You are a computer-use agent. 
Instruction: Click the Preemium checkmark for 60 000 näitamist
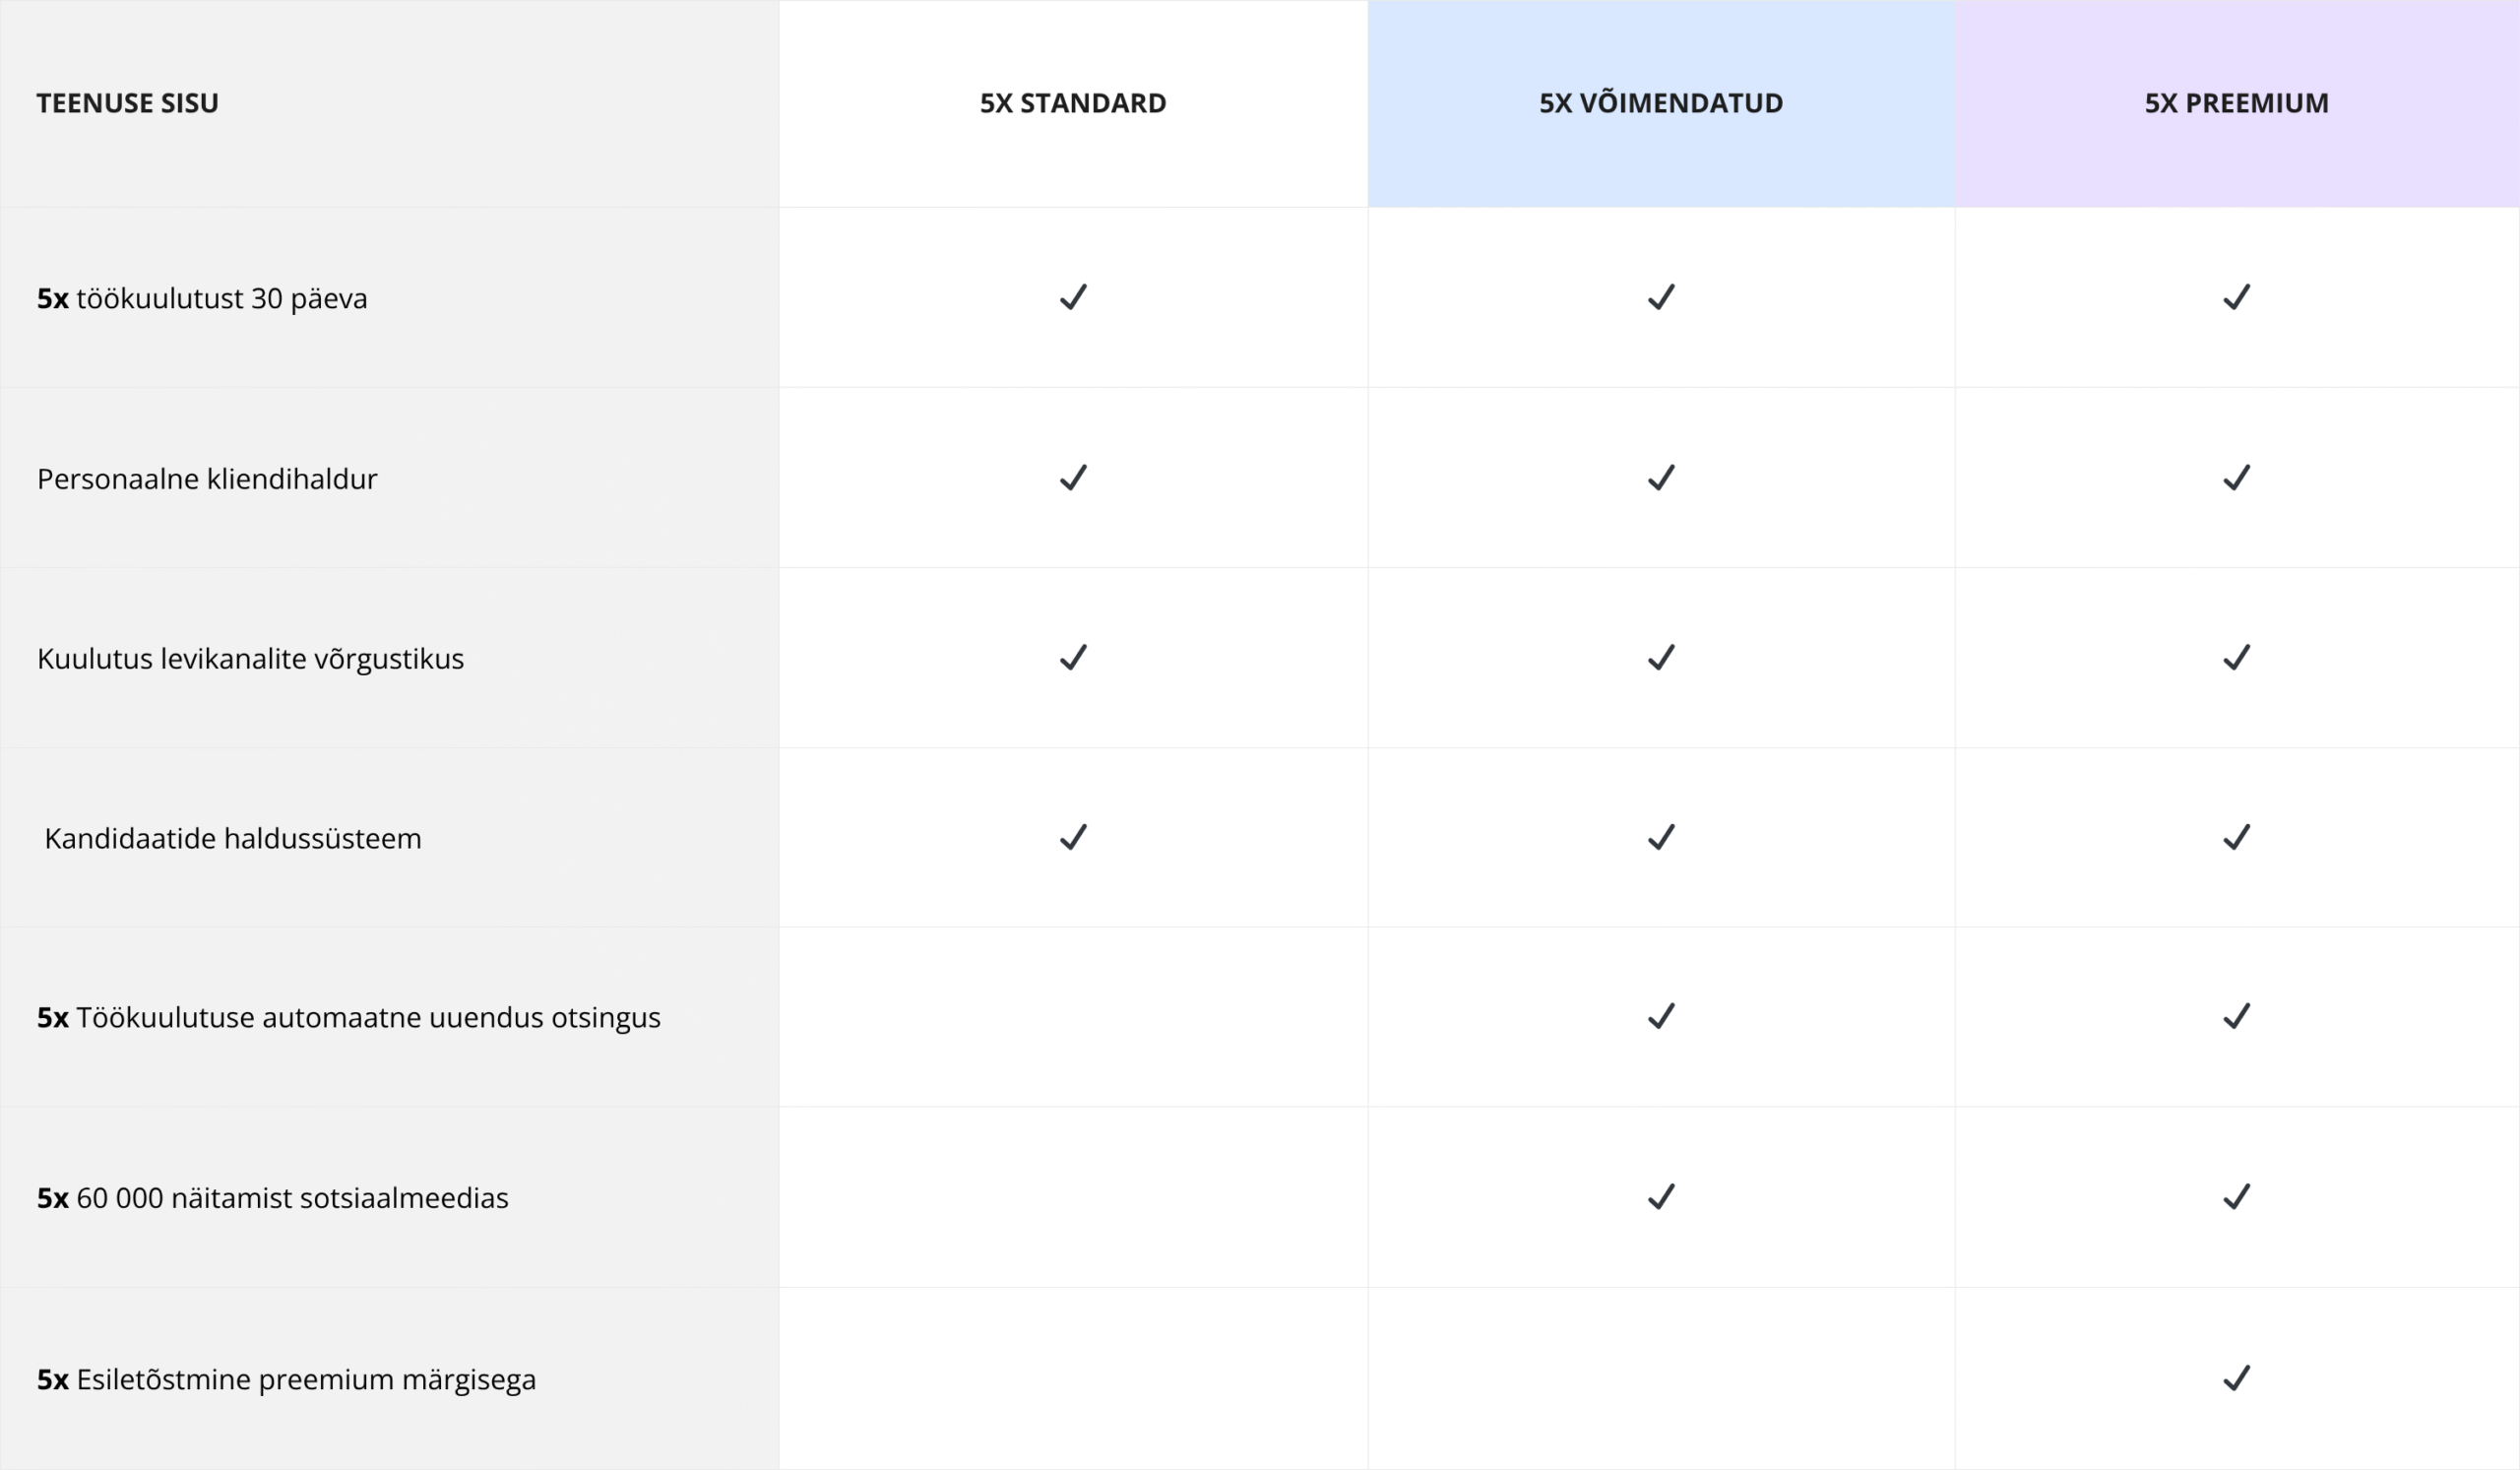[x=2236, y=1197]
